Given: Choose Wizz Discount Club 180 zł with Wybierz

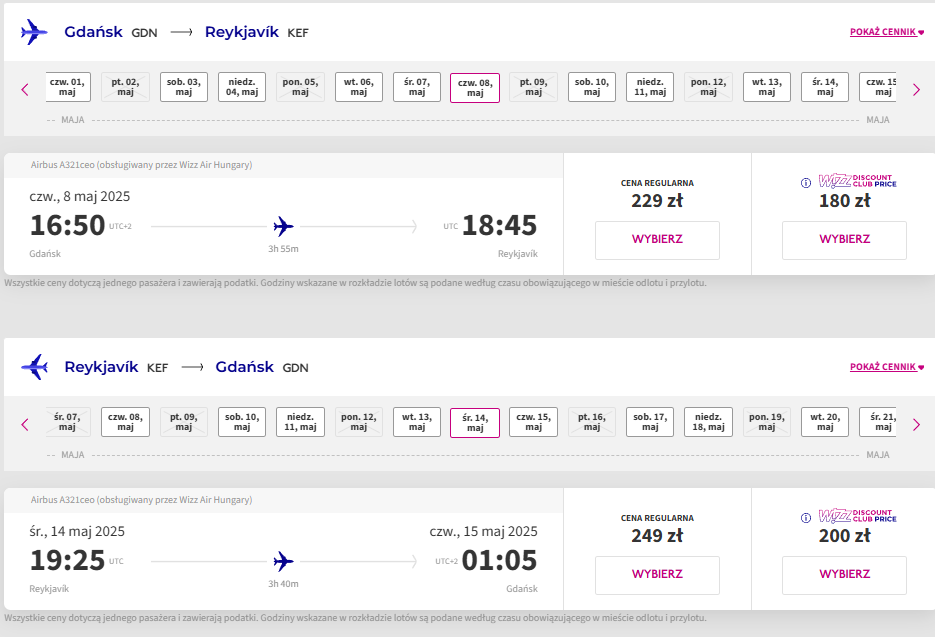Looking at the screenshot, I should point(844,240).
